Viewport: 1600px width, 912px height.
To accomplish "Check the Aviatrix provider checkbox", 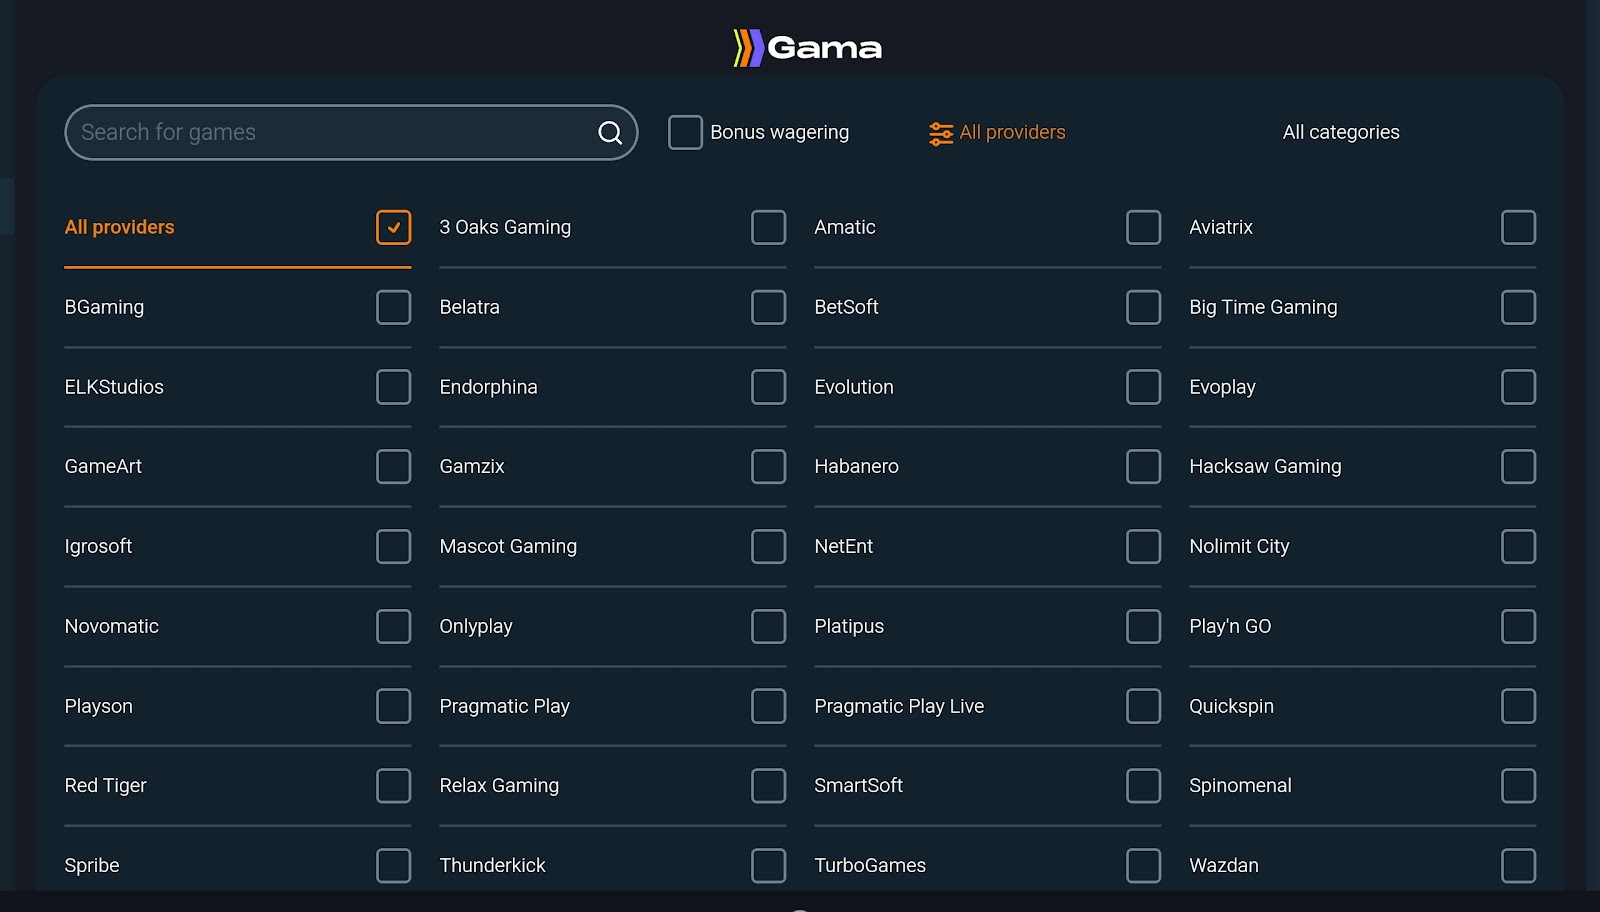I will coord(1519,227).
